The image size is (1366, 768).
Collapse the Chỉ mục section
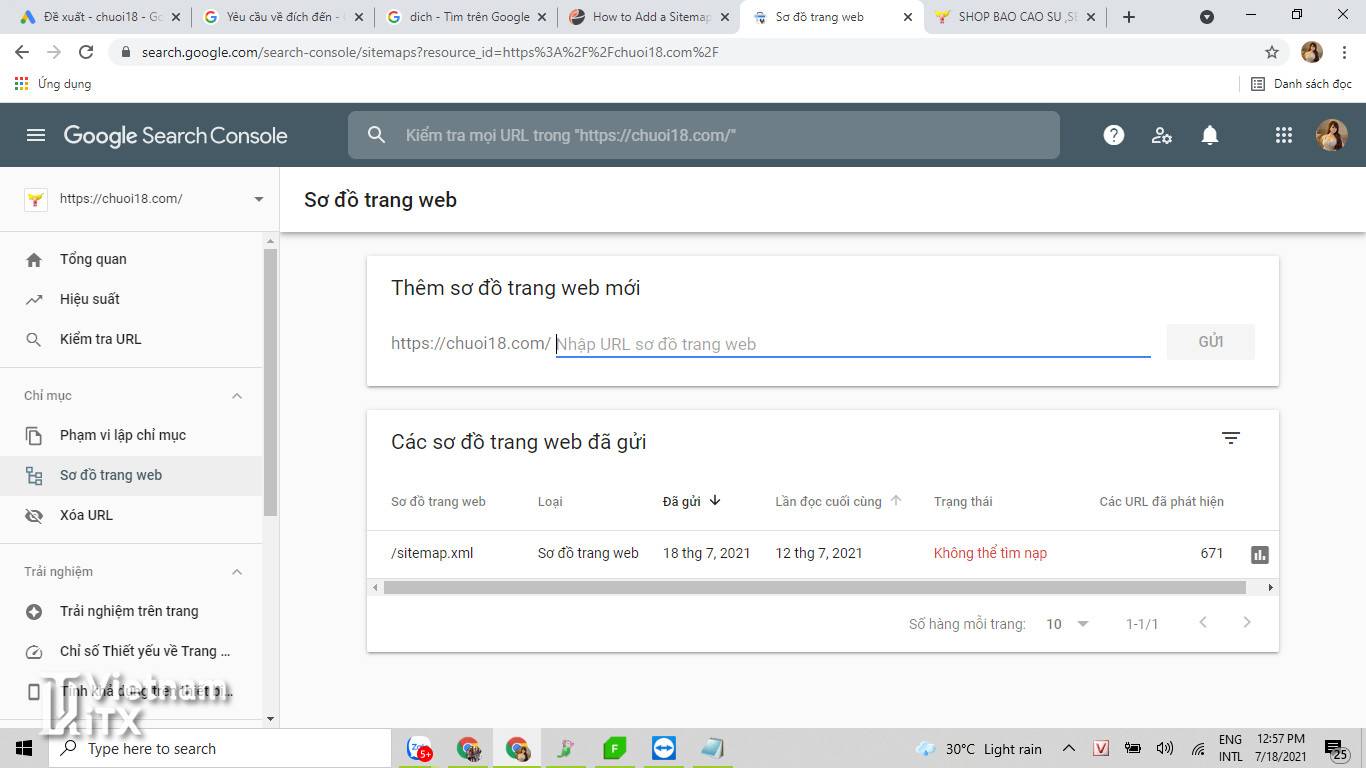[237, 396]
